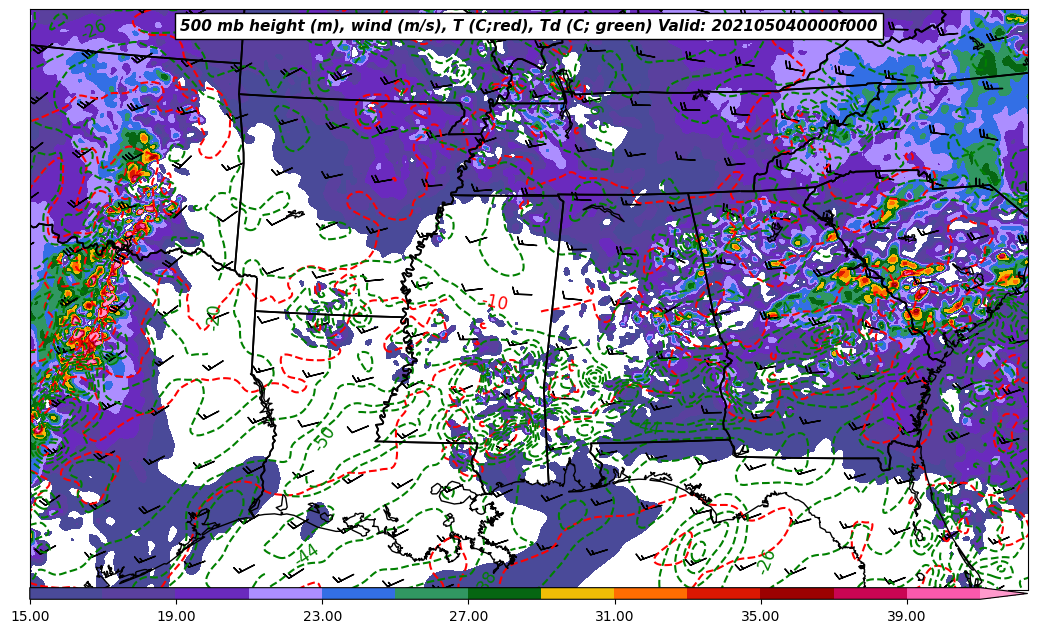
Task: Click the red -10 temperature contour label
Action: (x=495, y=303)
